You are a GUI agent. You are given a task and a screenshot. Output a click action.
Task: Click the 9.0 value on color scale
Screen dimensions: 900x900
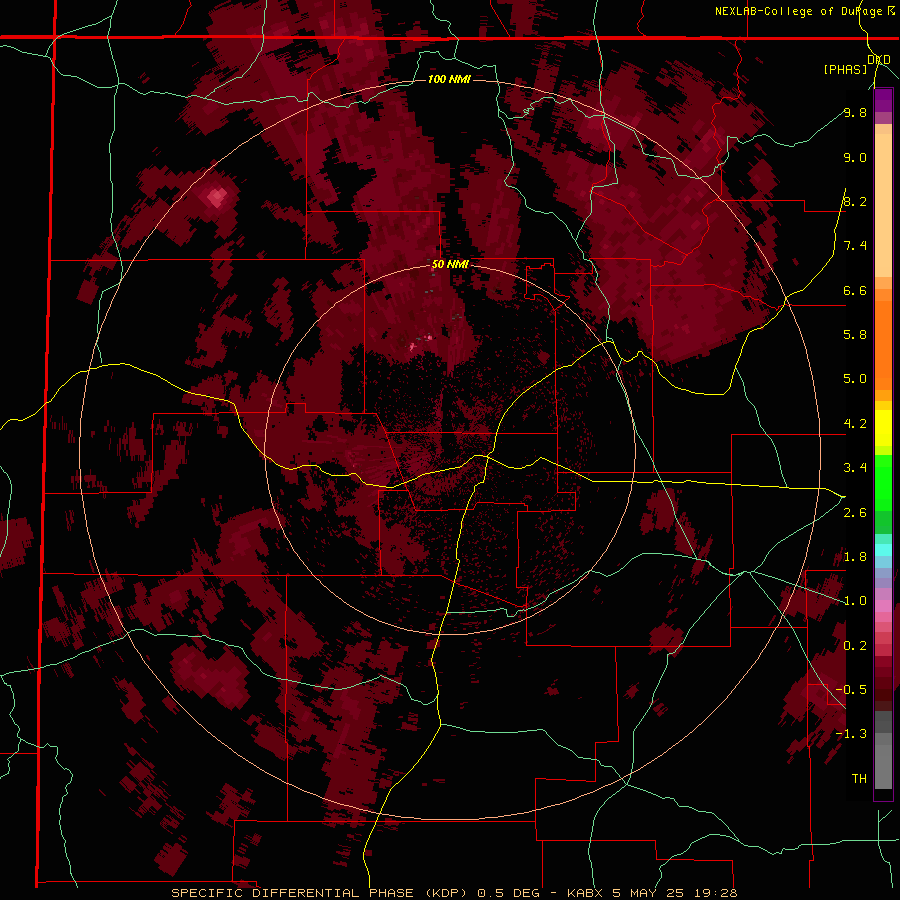pyautogui.click(x=855, y=157)
